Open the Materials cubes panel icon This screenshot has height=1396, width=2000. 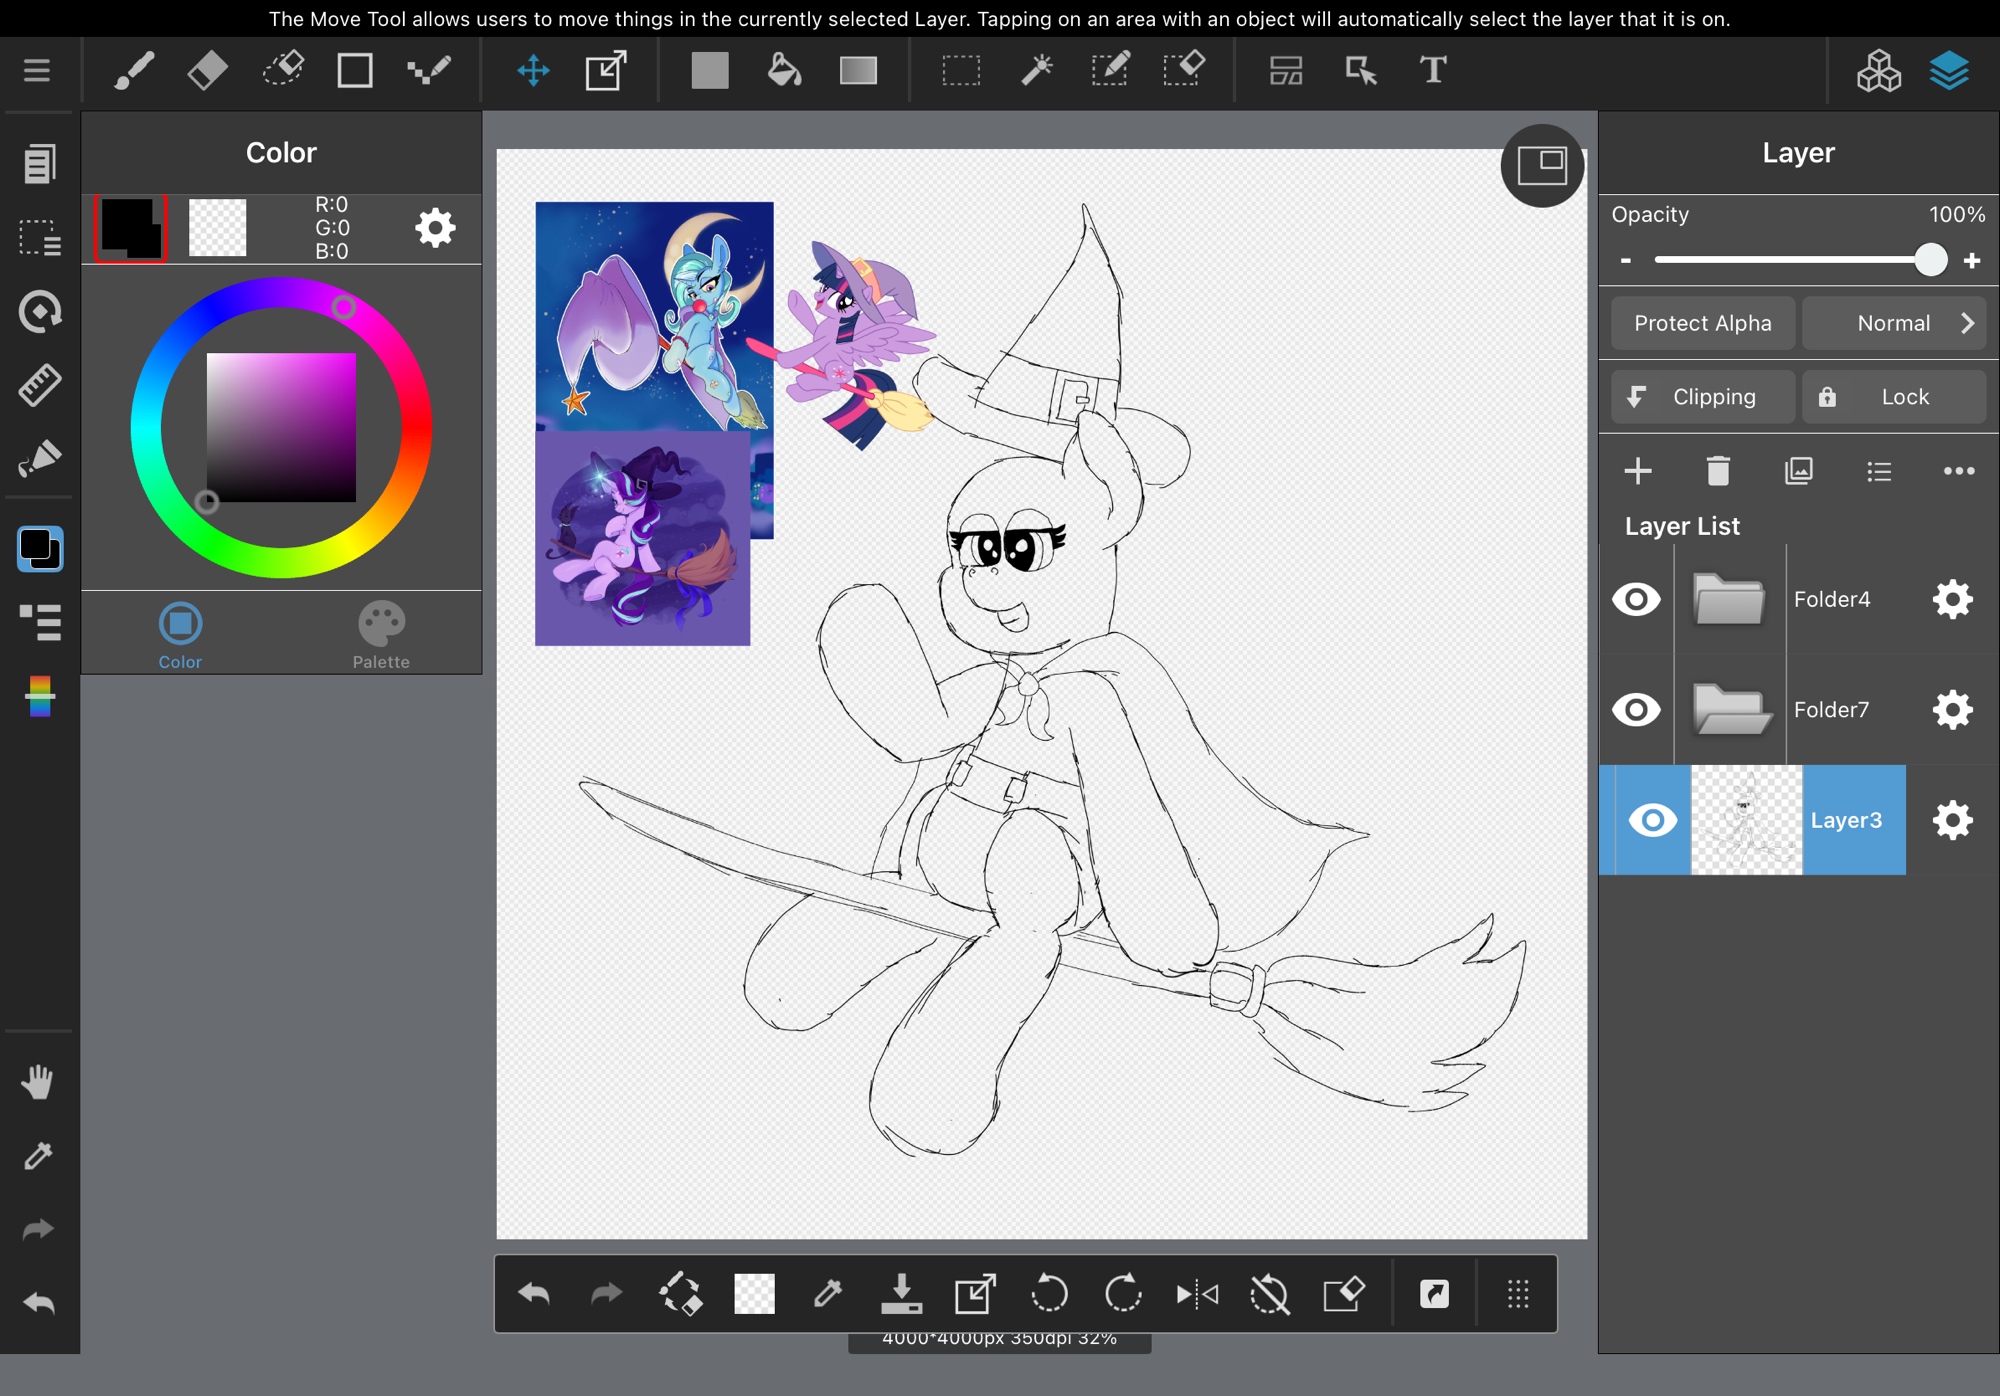pyautogui.click(x=1878, y=71)
